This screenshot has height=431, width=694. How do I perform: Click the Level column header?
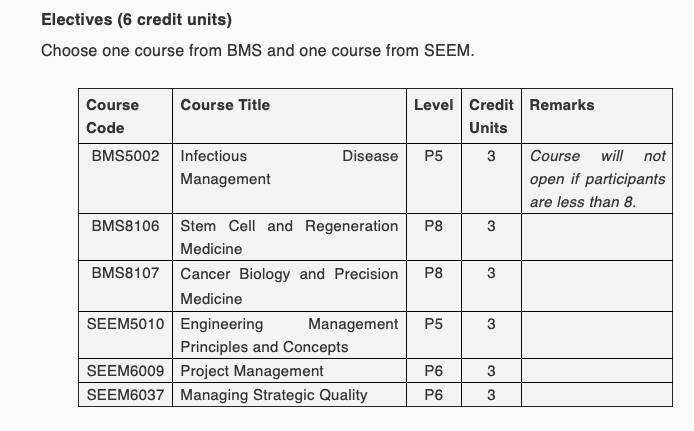click(434, 105)
